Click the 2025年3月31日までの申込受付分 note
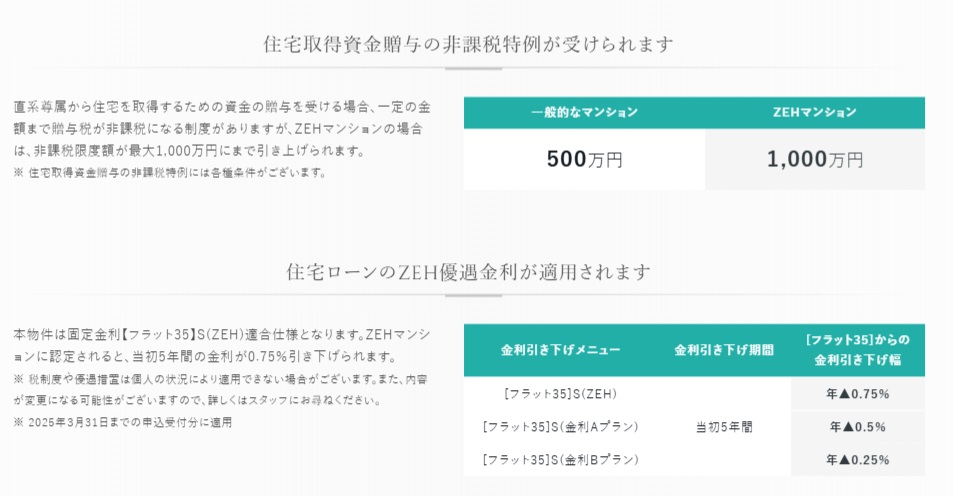 [x=123, y=422]
